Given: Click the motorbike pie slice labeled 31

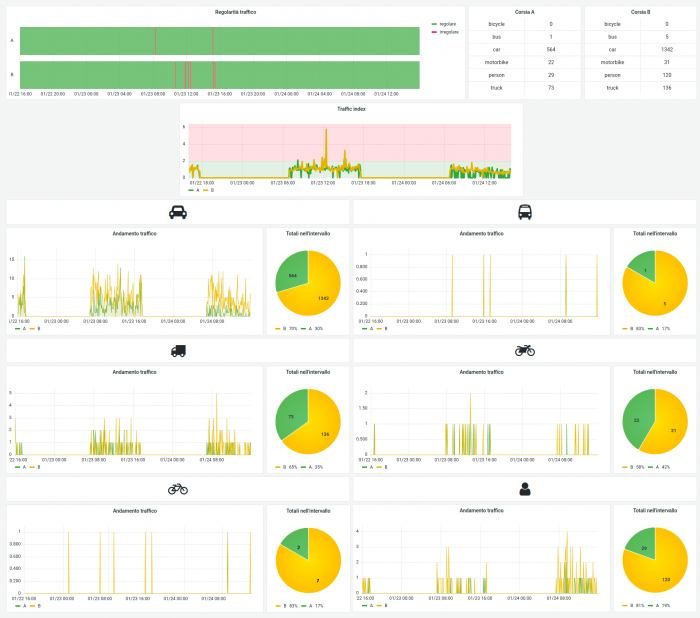Looking at the screenshot, I should point(672,430).
